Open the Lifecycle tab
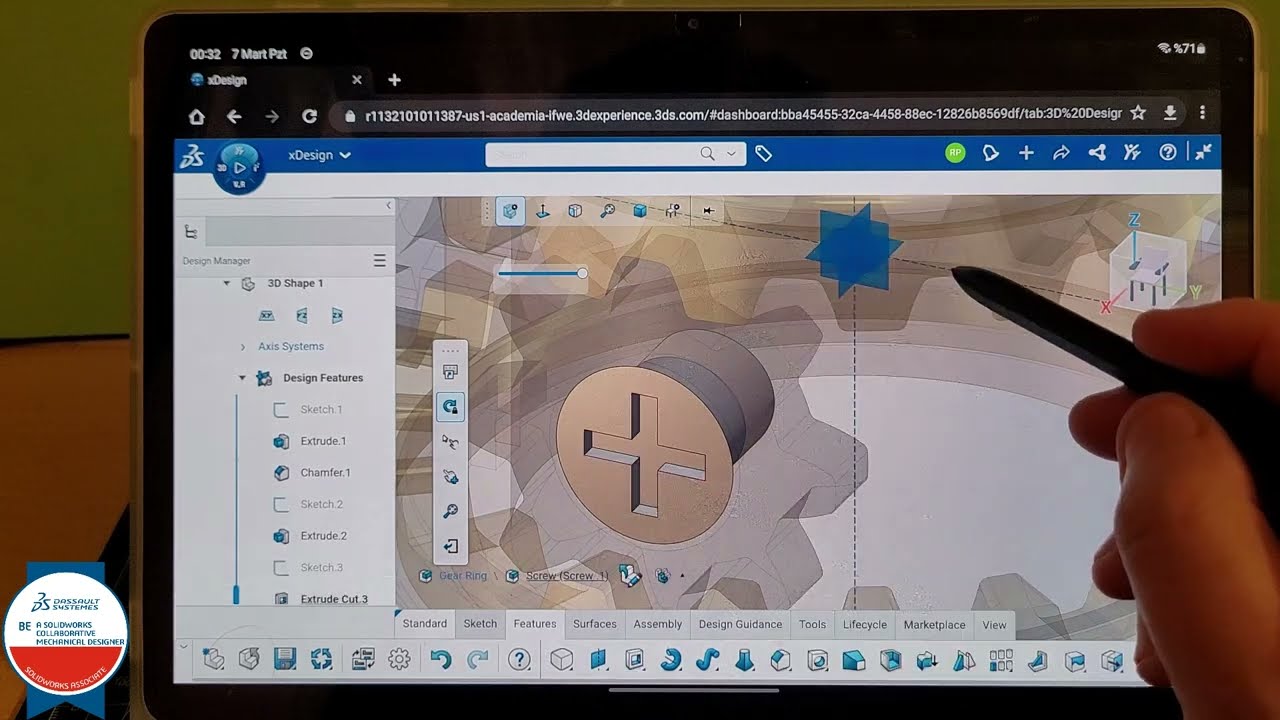1280x720 pixels. [865, 624]
